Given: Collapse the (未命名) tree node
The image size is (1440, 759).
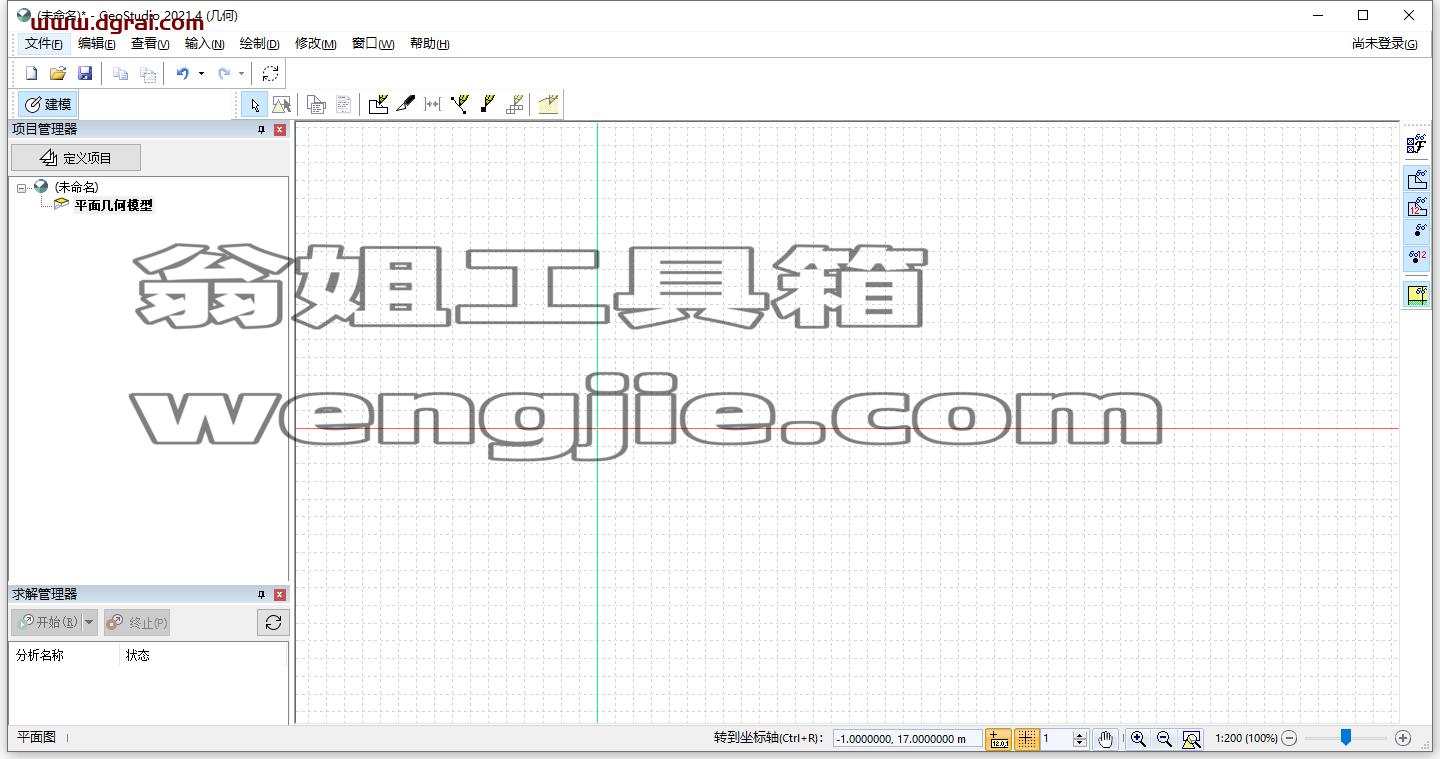Looking at the screenshot, I should point(22,188).
